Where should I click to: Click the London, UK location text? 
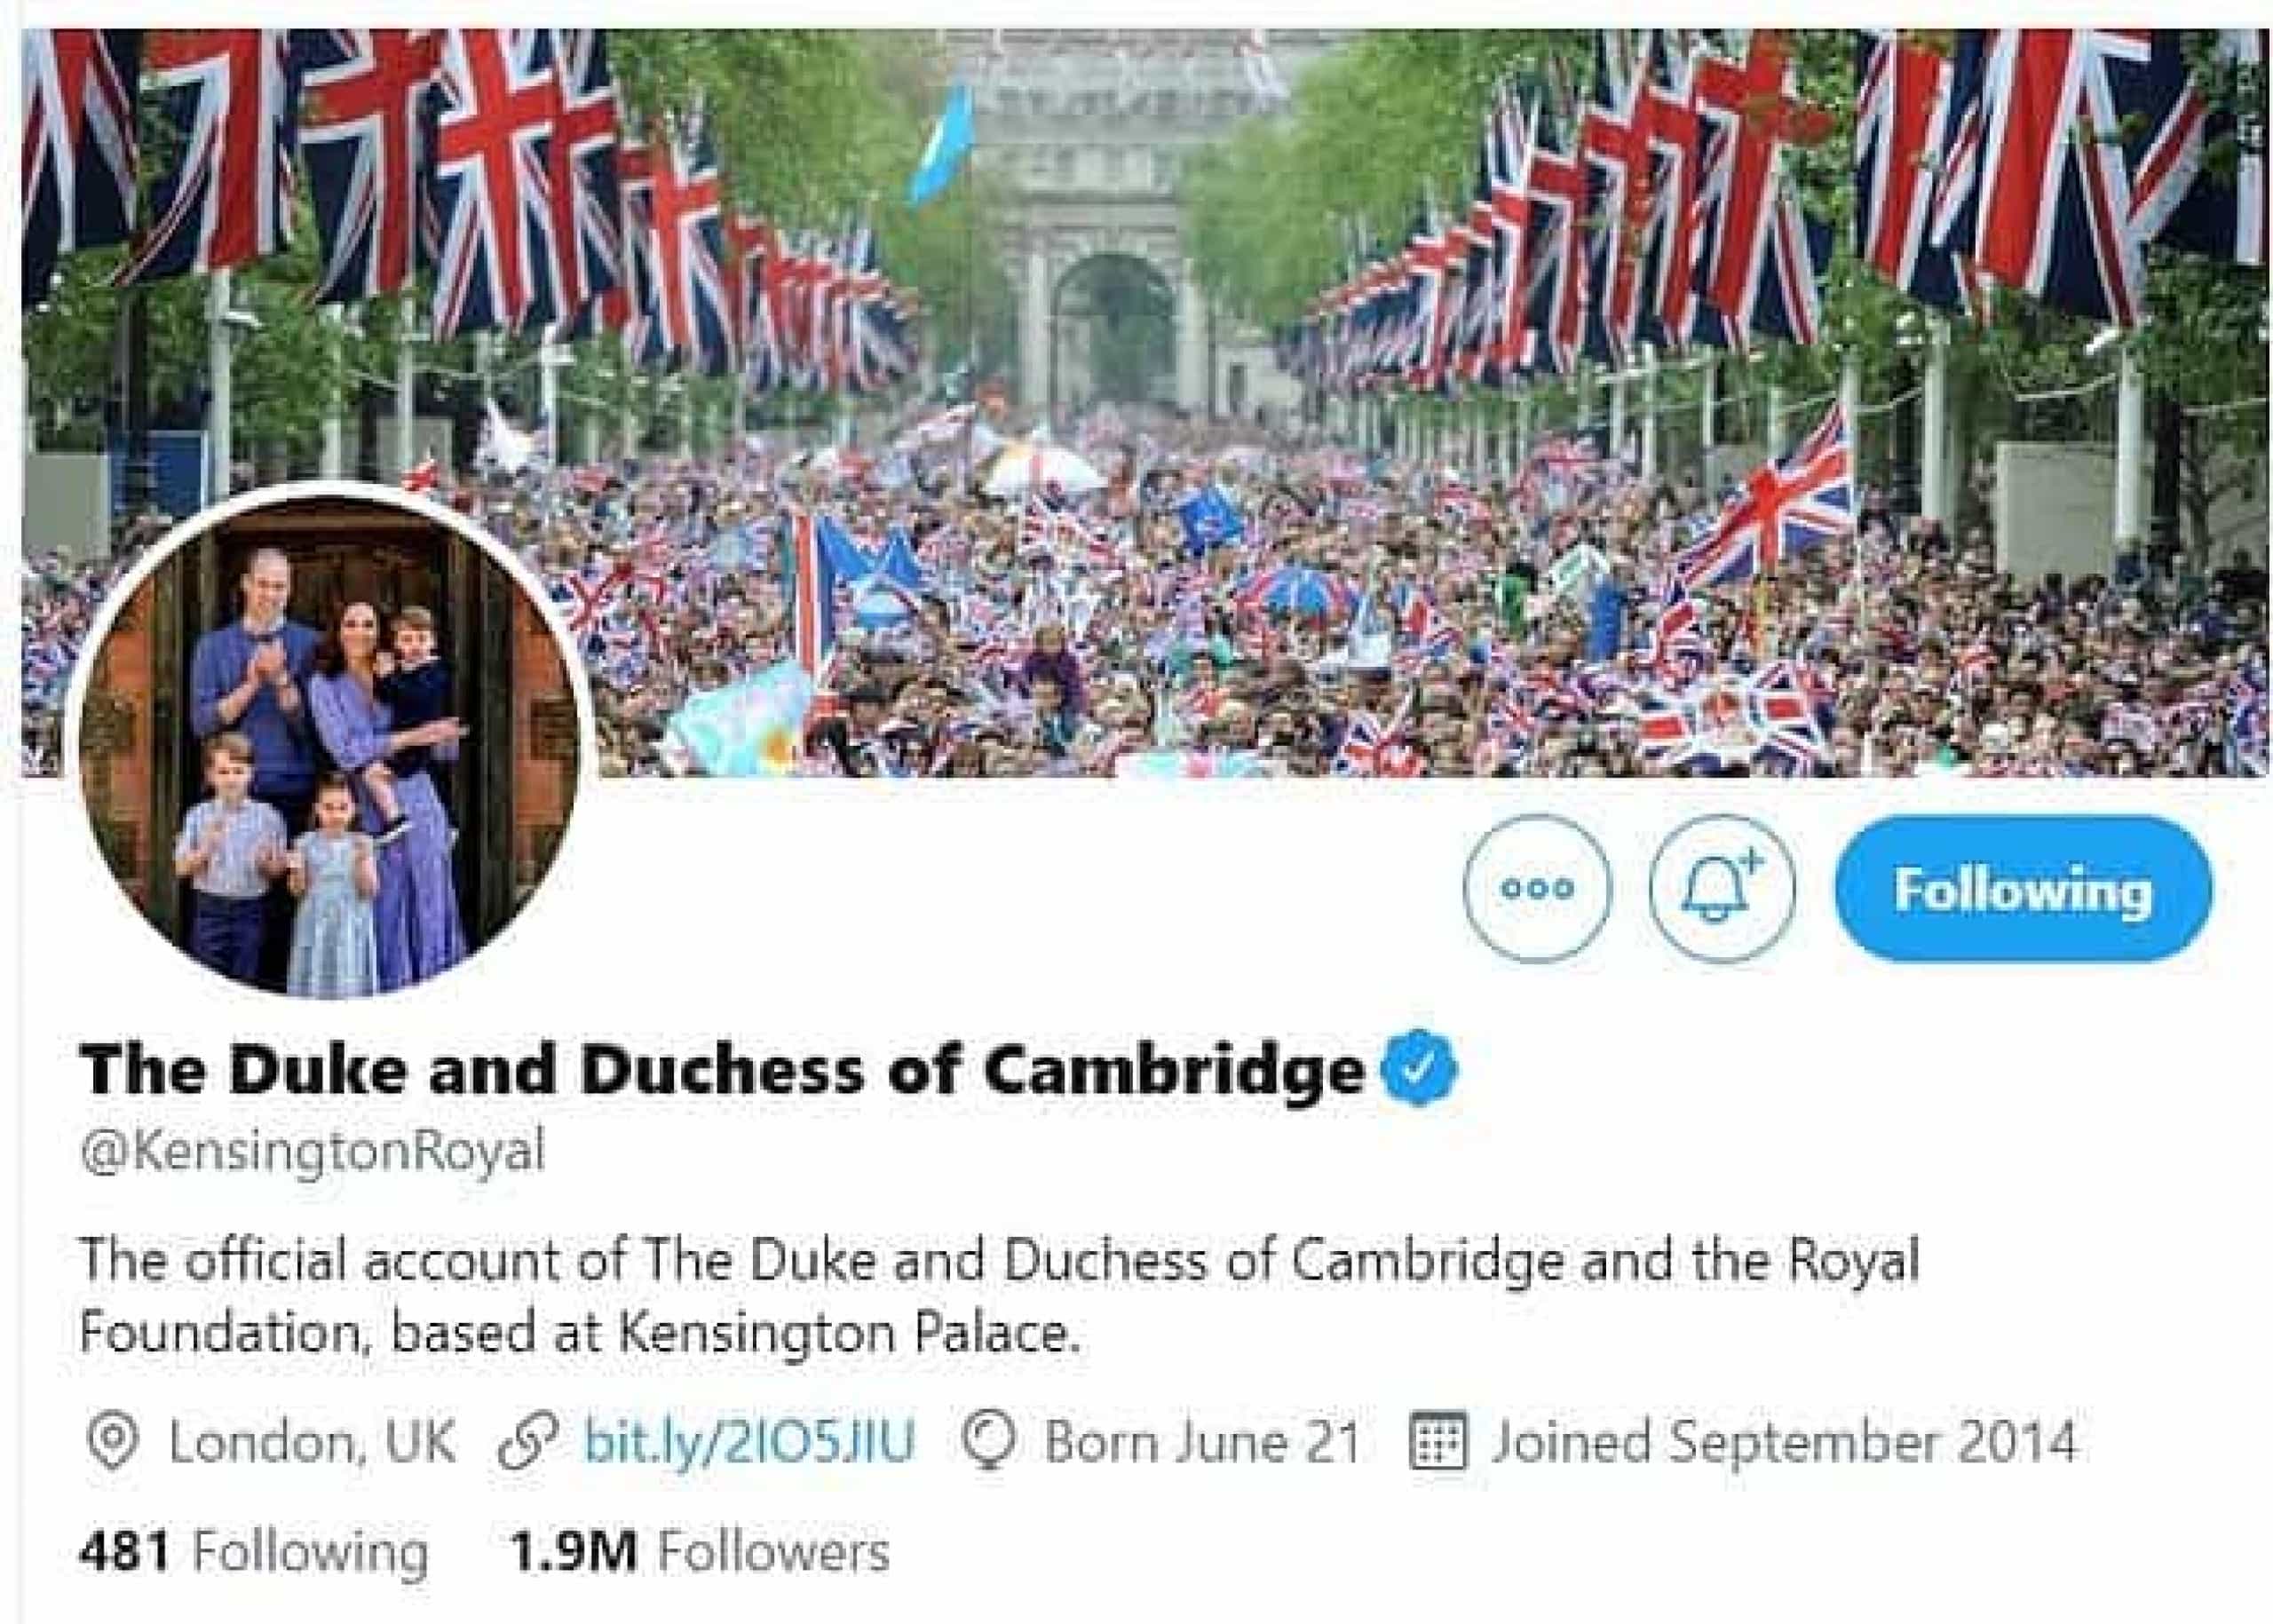(x=311, y=1442)
